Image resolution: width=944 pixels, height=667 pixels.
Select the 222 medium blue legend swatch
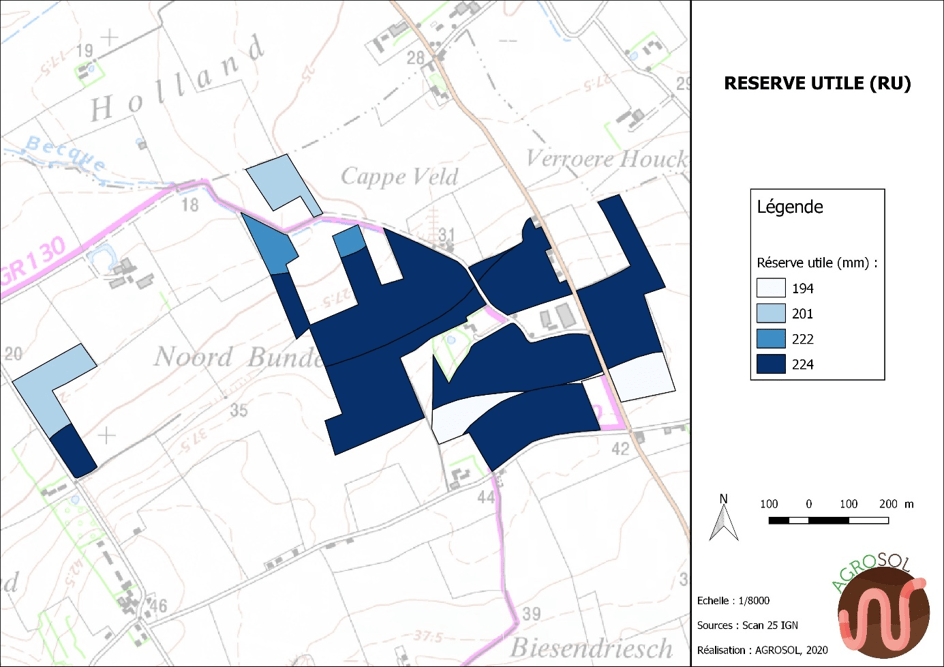click(x=770, y=340)
